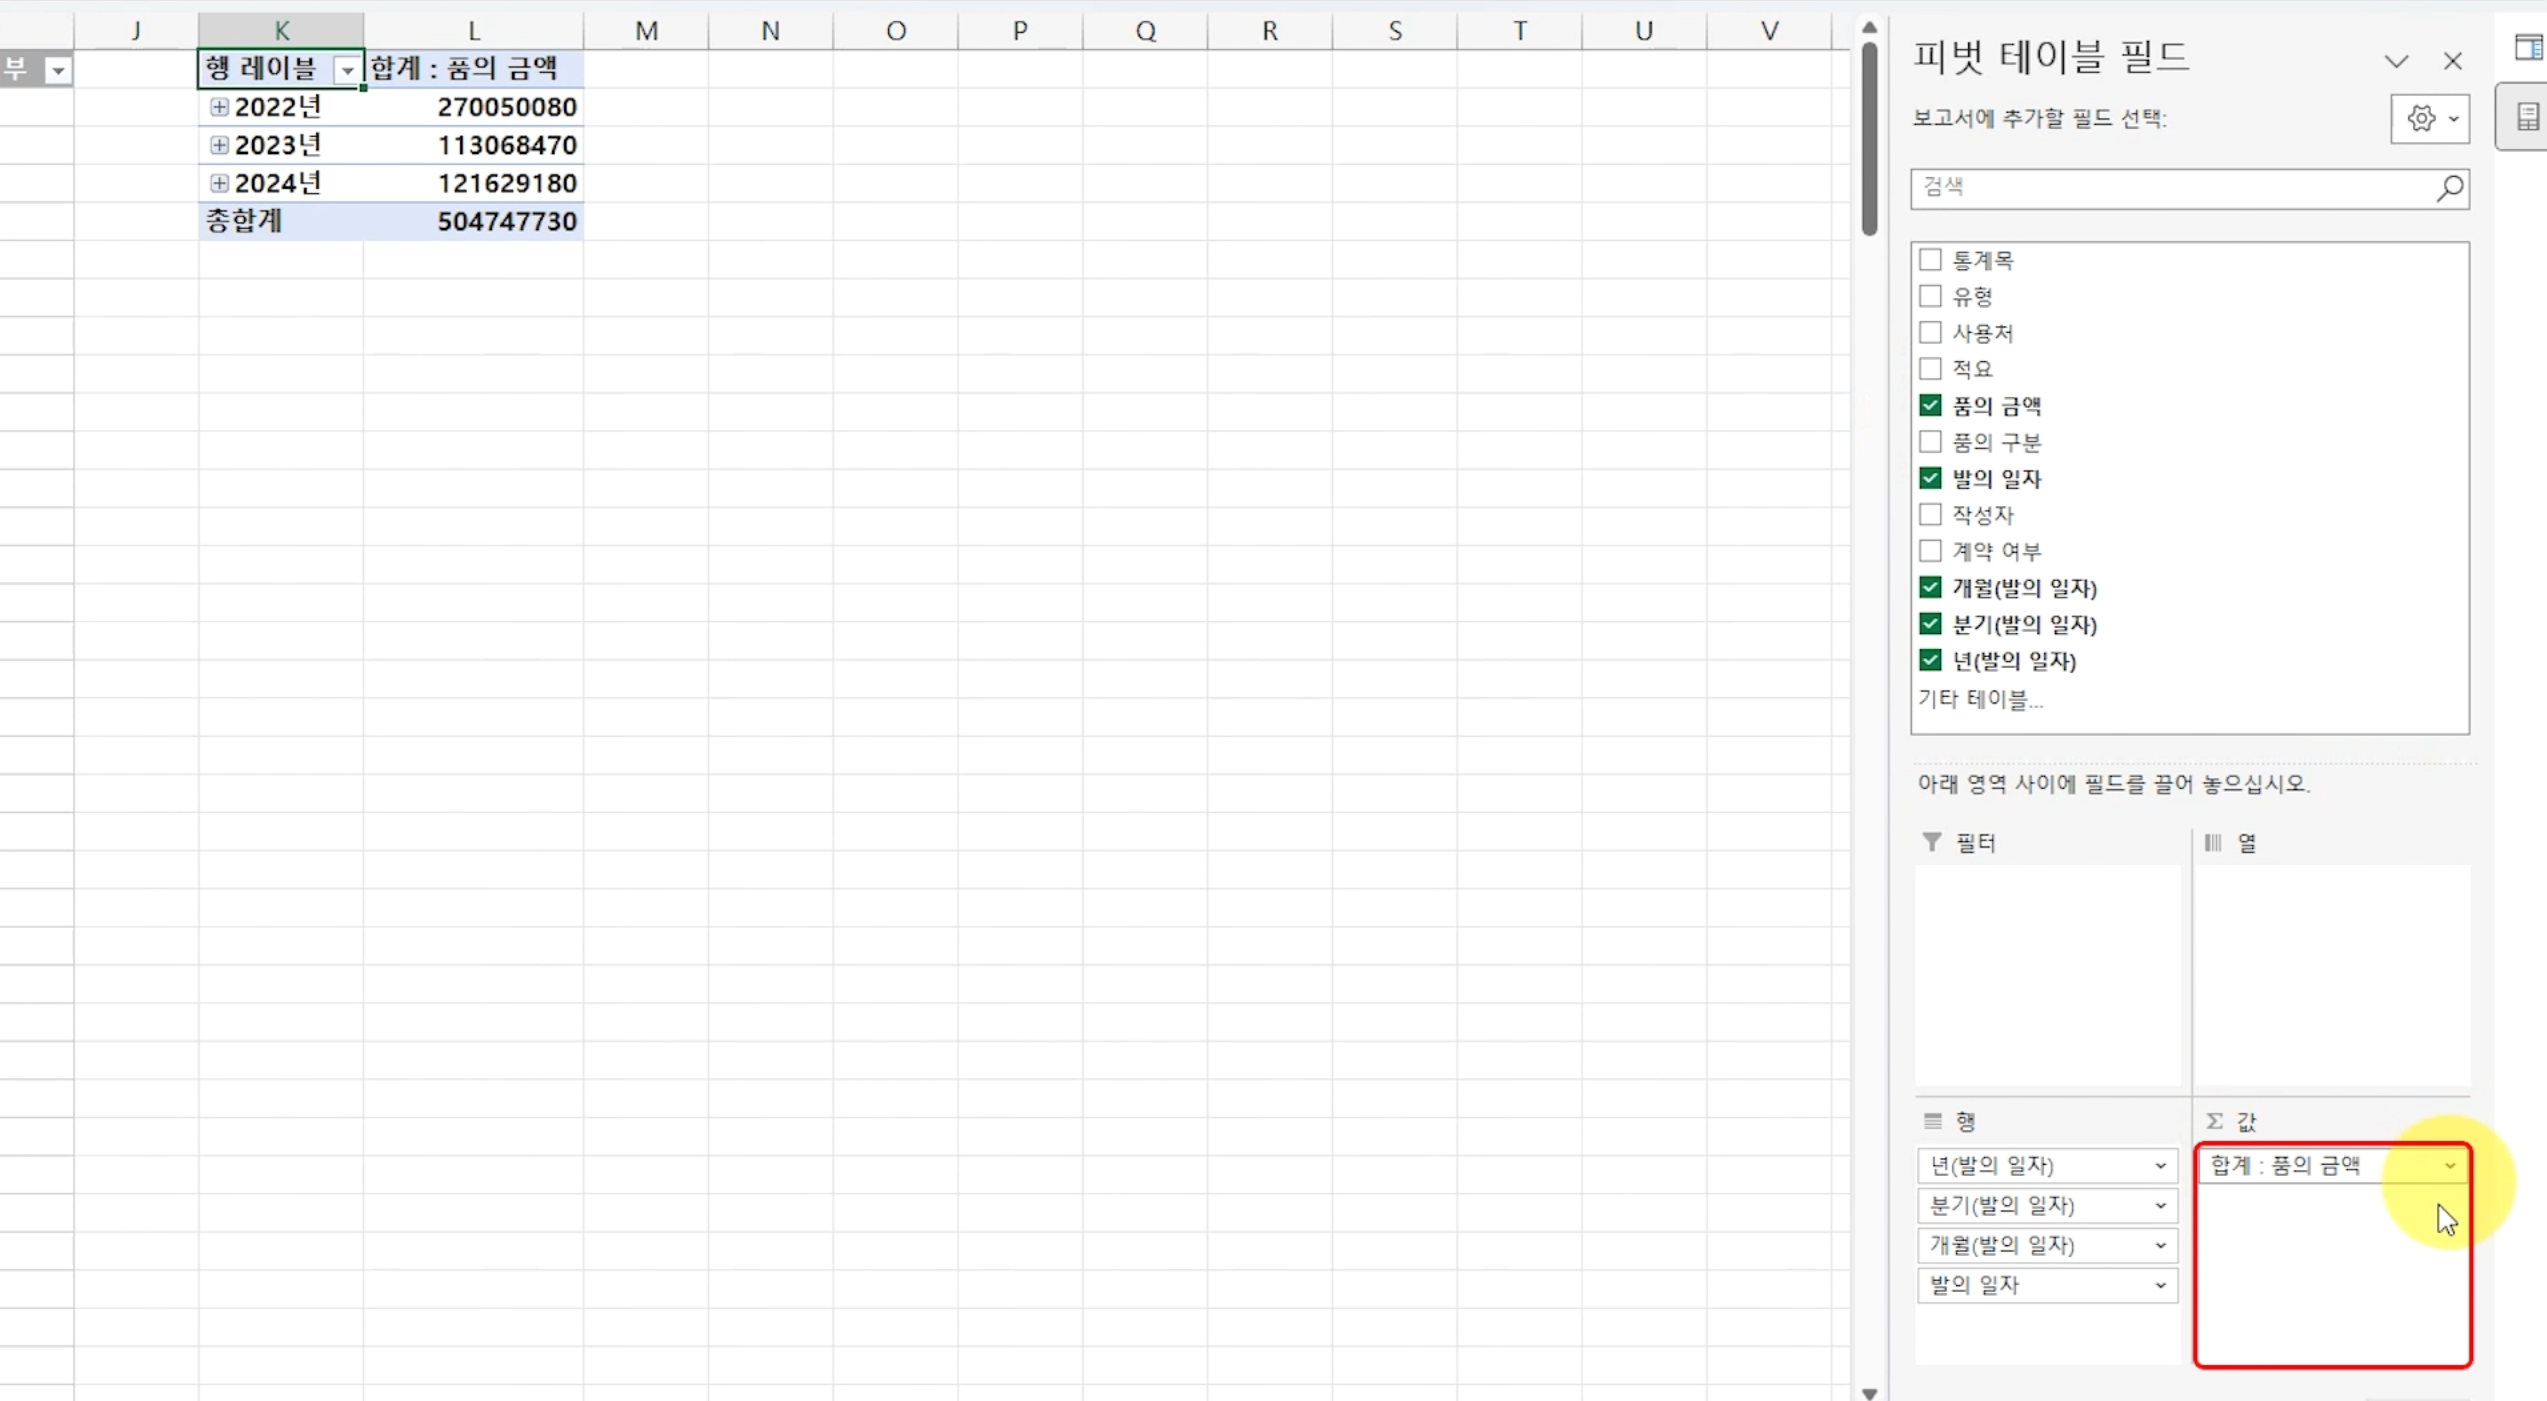Expand the 2022년 row group plus icon
The width and height of the screenshot is (2547, 1401).
pyautogui.click(x=219, y=107)
